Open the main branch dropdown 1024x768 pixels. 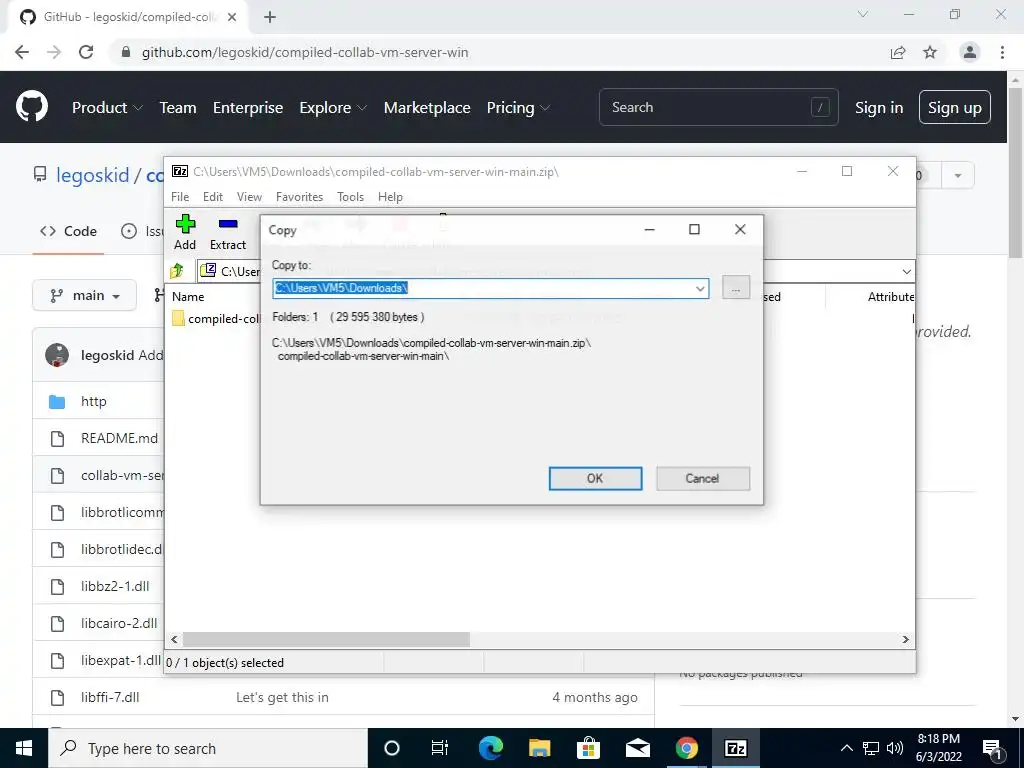tap(84, 296)
